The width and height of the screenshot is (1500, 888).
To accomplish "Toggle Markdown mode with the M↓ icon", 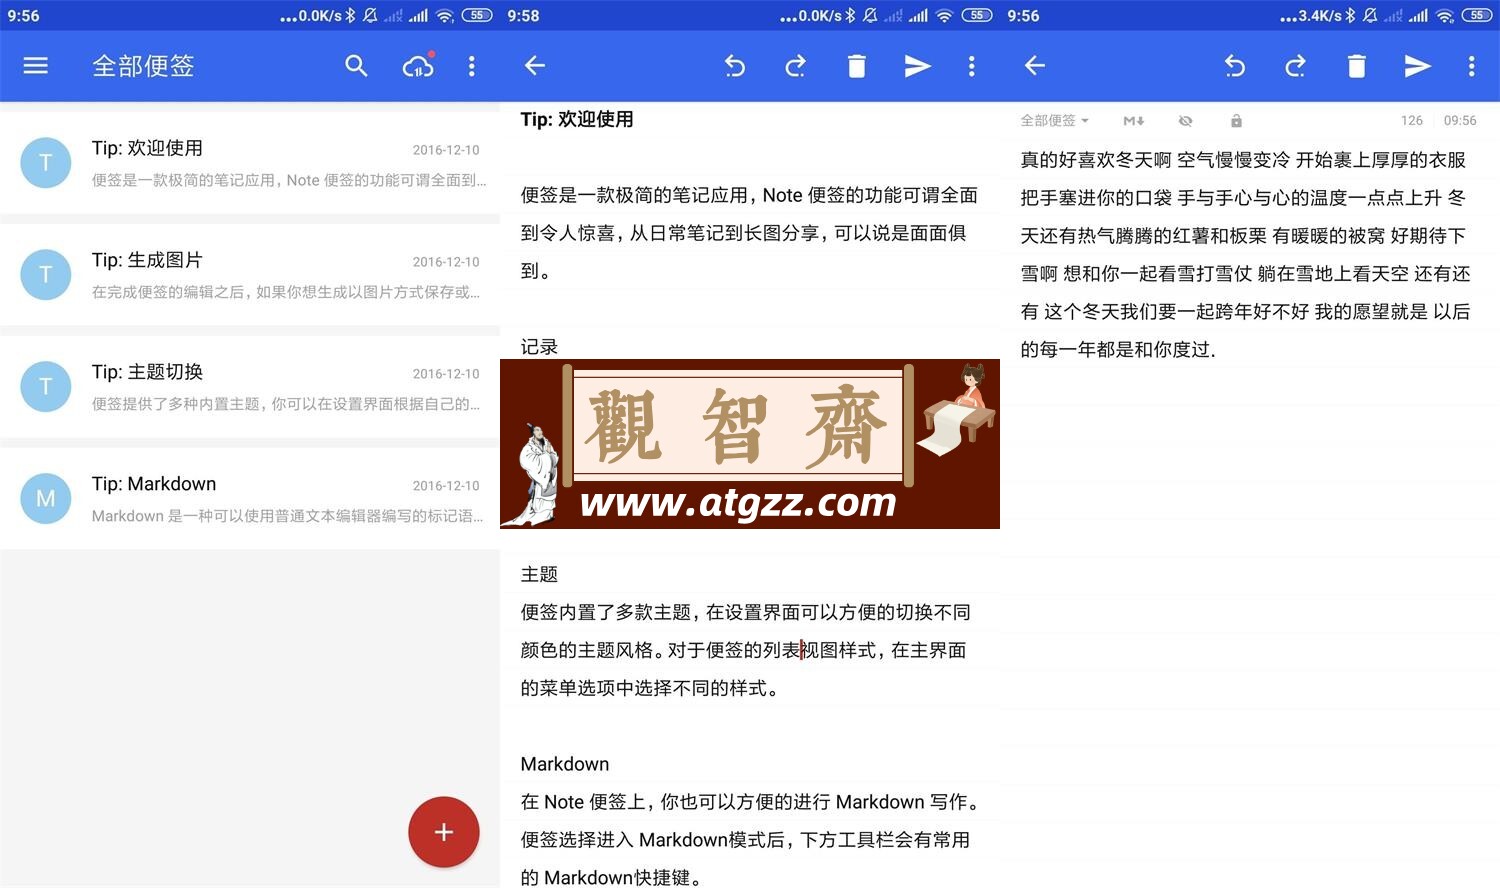I will click(1133, 120).
